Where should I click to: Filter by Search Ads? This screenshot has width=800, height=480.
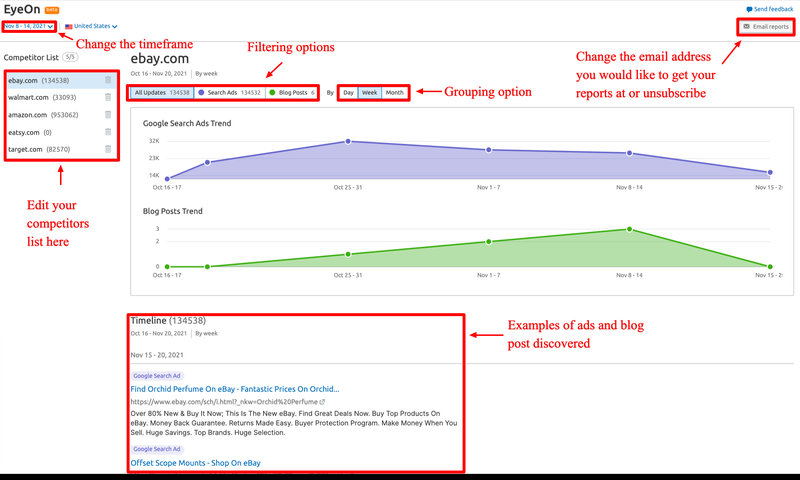coord(229,92)
